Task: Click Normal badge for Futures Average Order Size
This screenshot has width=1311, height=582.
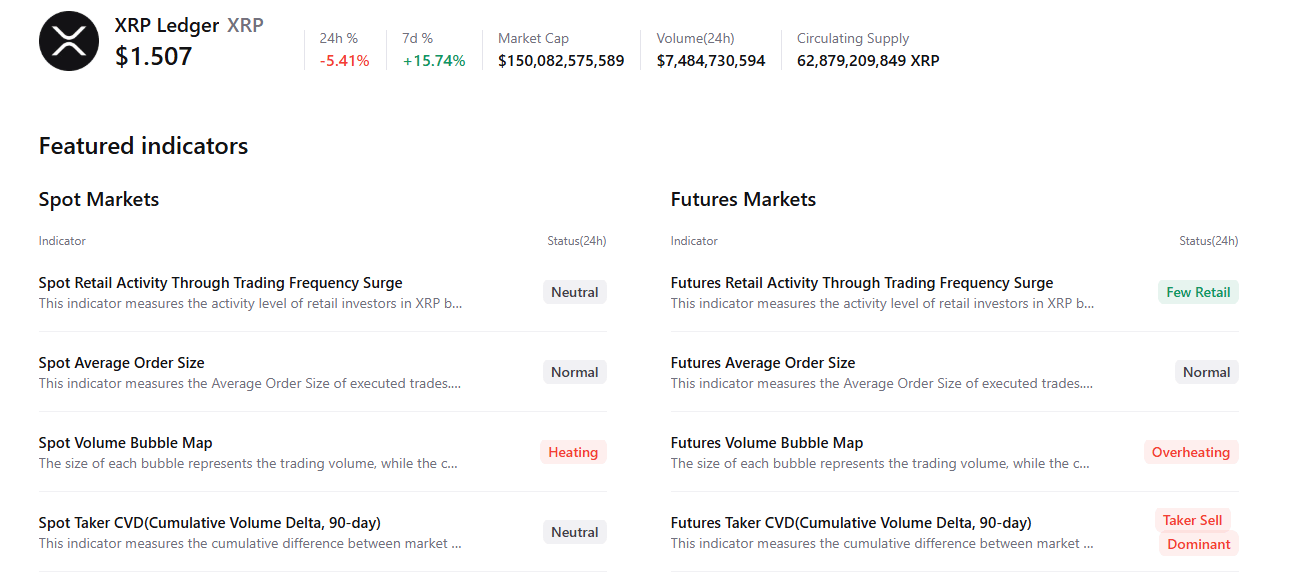Action: click(1207, 372)
